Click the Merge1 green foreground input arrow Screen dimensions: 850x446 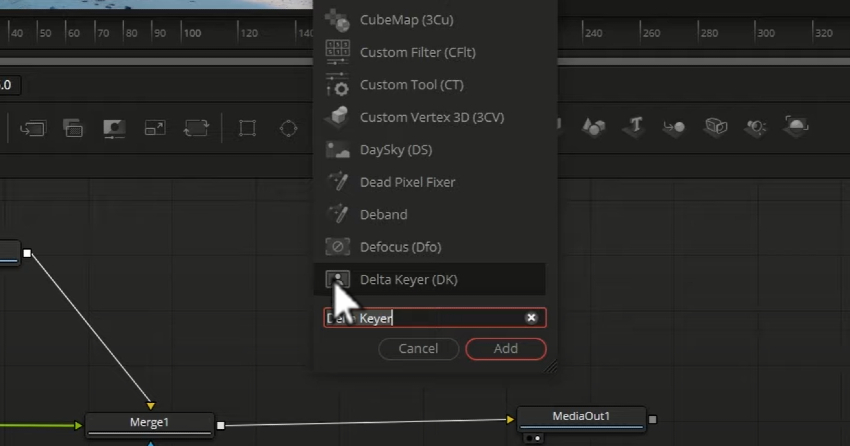(78, 426)
